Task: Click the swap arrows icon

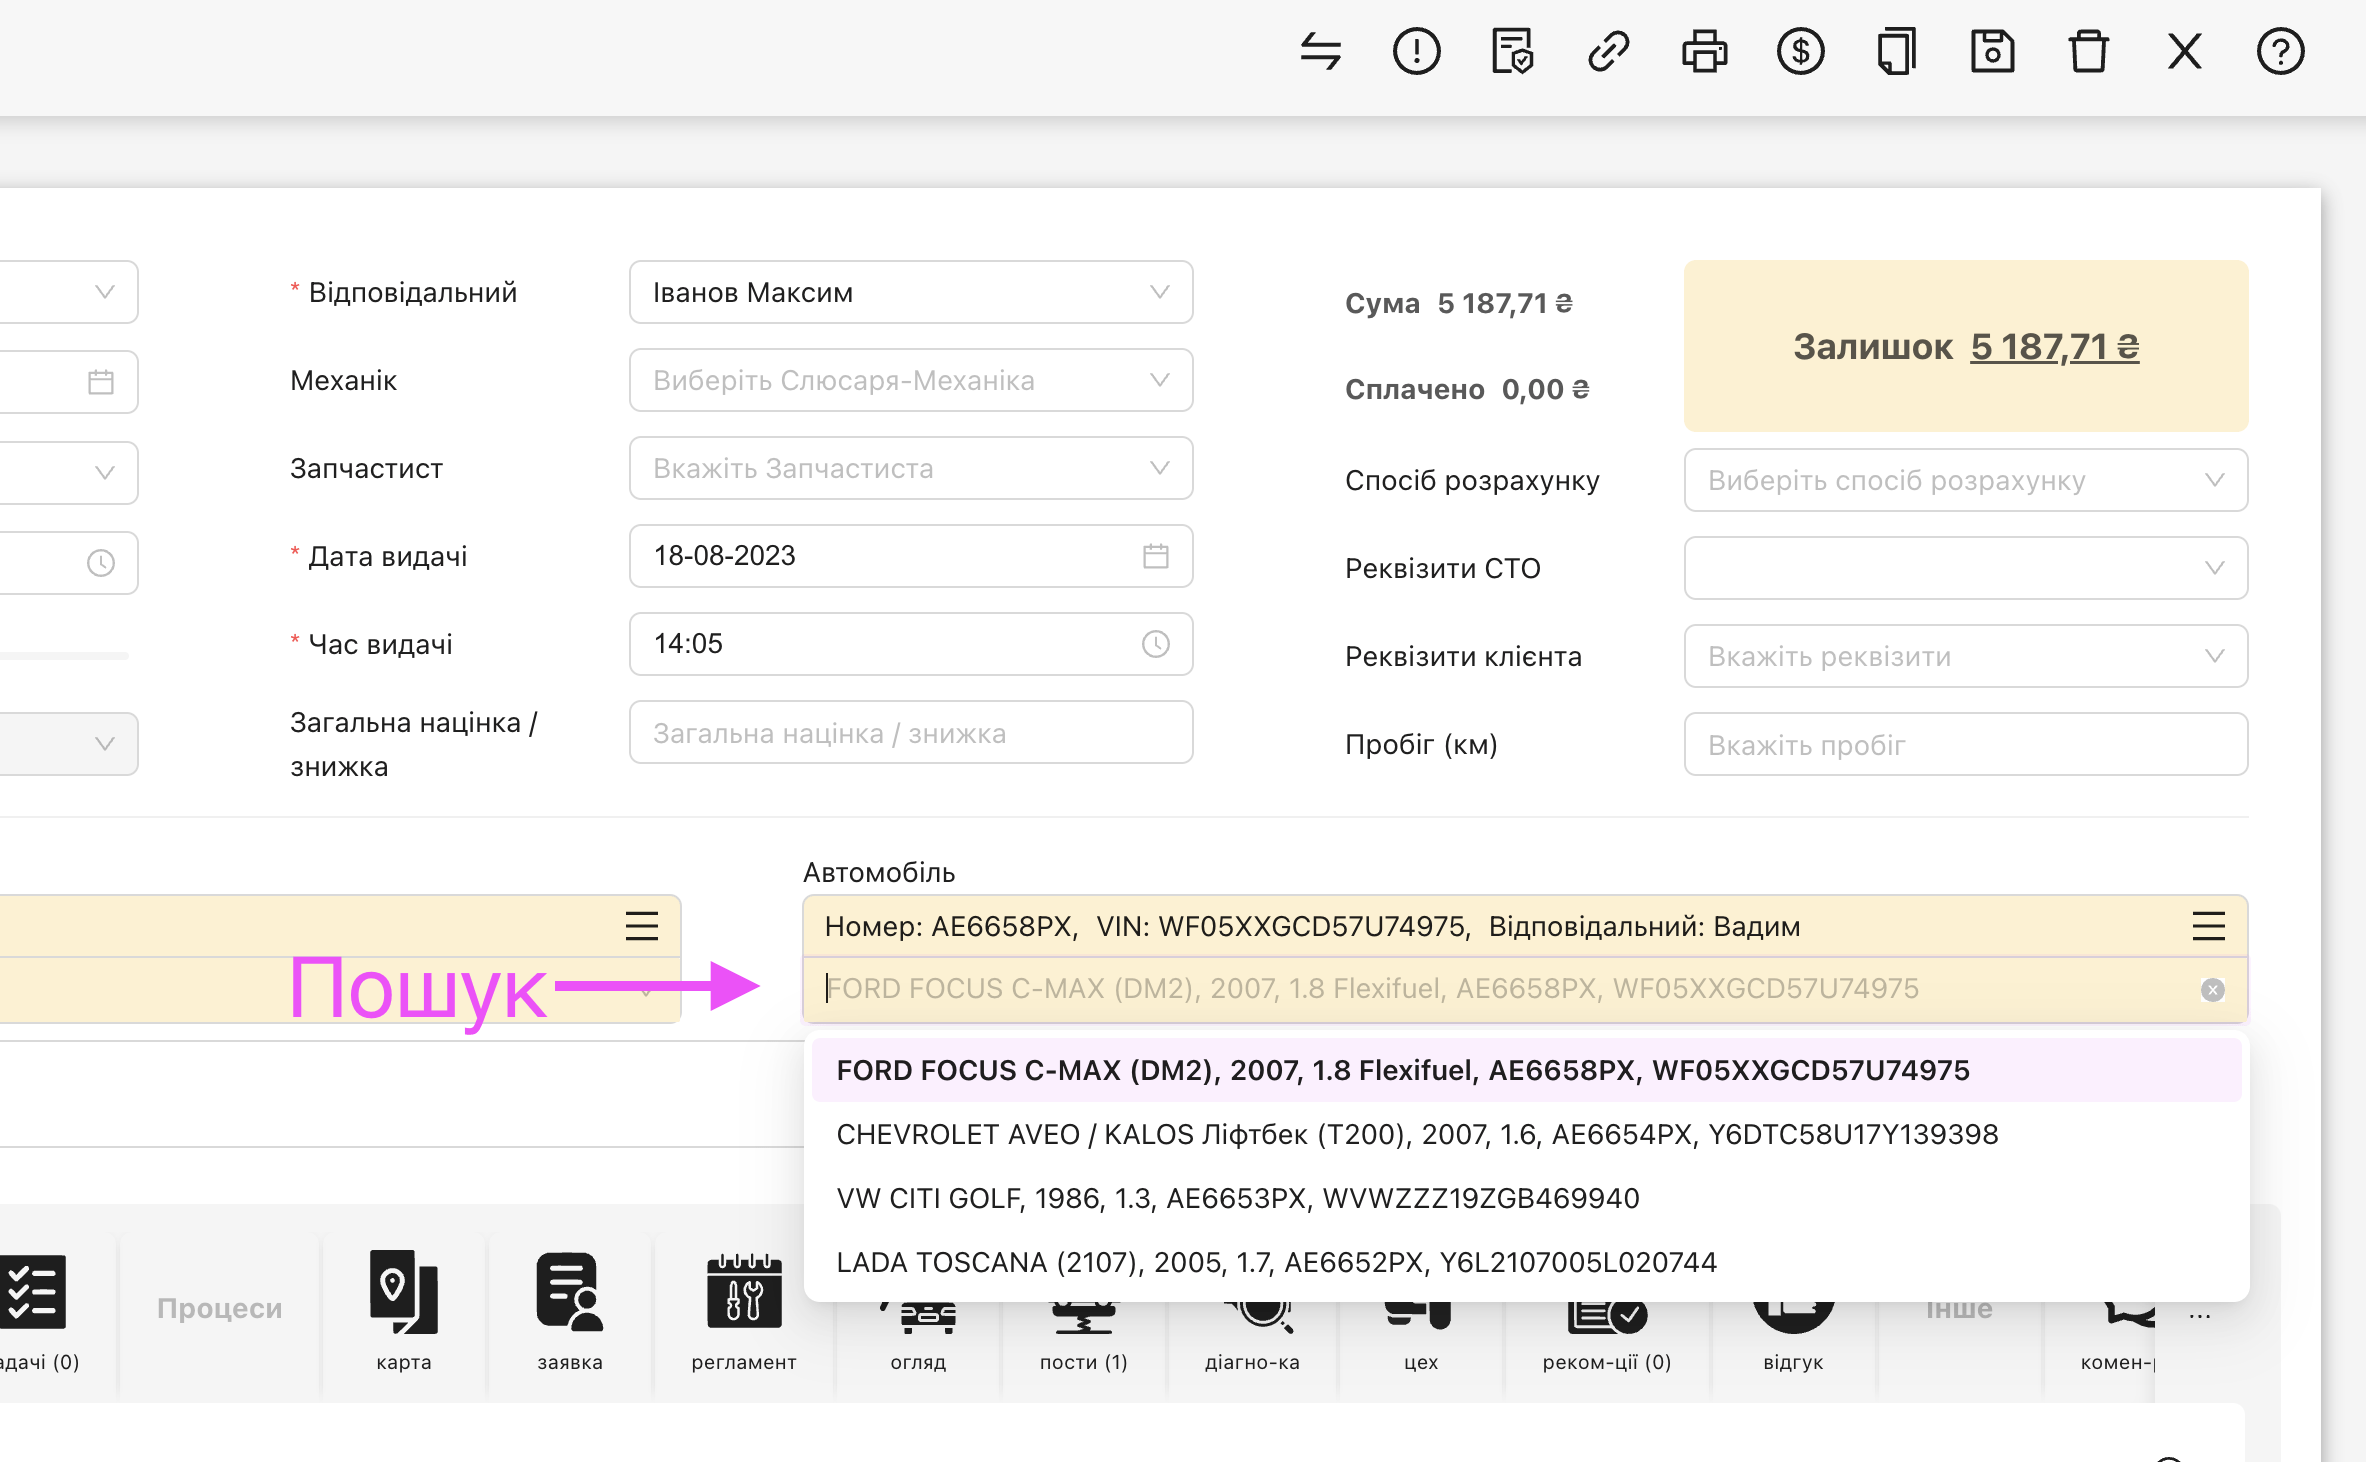Action: [x=1320, y=52]
